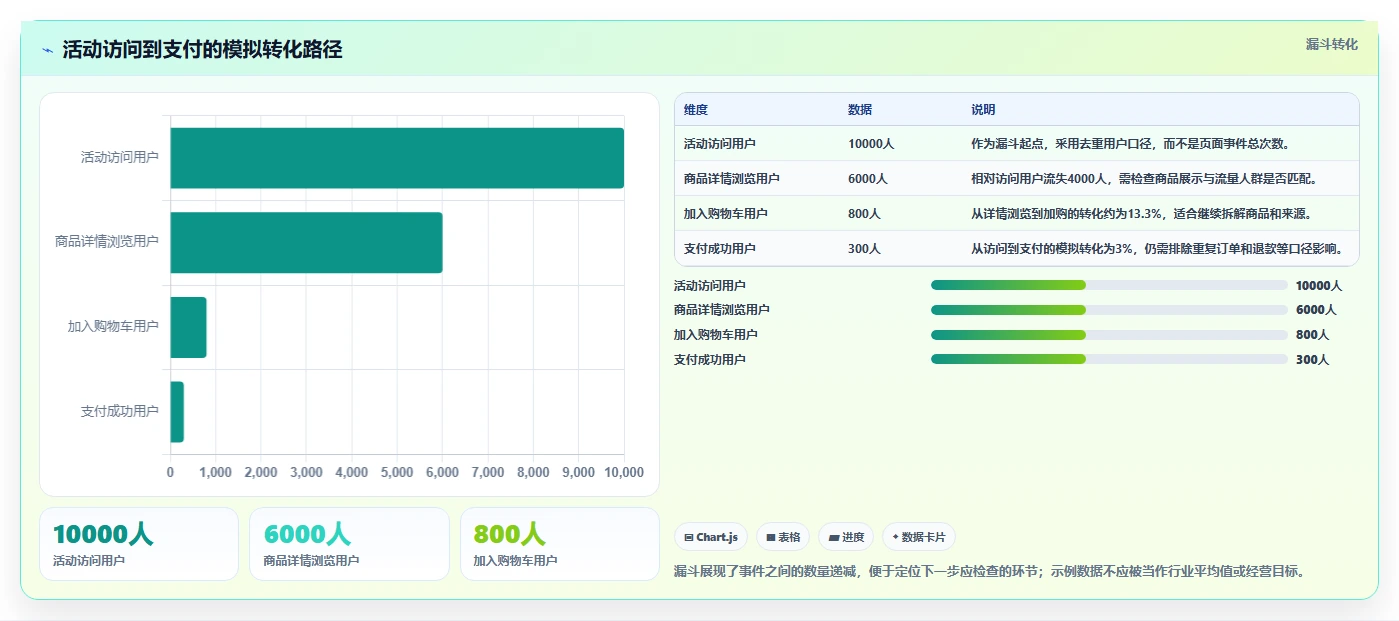Select the 支付成功用户 bar in the chart
1399x621 pixels.
pos(177,412)
